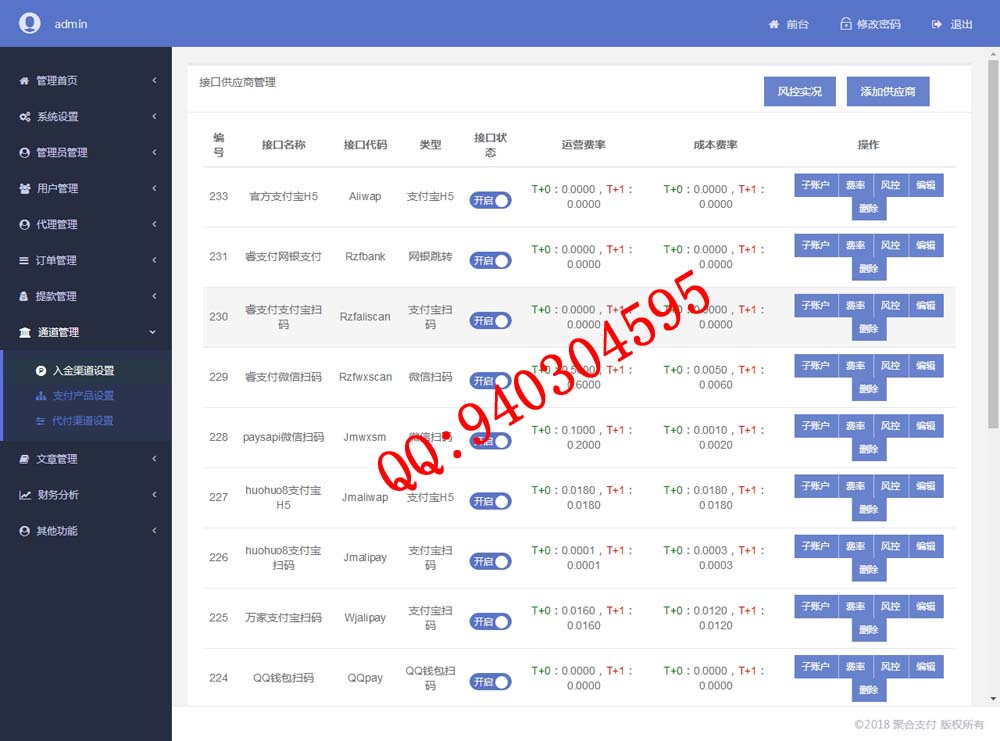Expand the 系统设置 menu chevron

[x=154, y=116]
